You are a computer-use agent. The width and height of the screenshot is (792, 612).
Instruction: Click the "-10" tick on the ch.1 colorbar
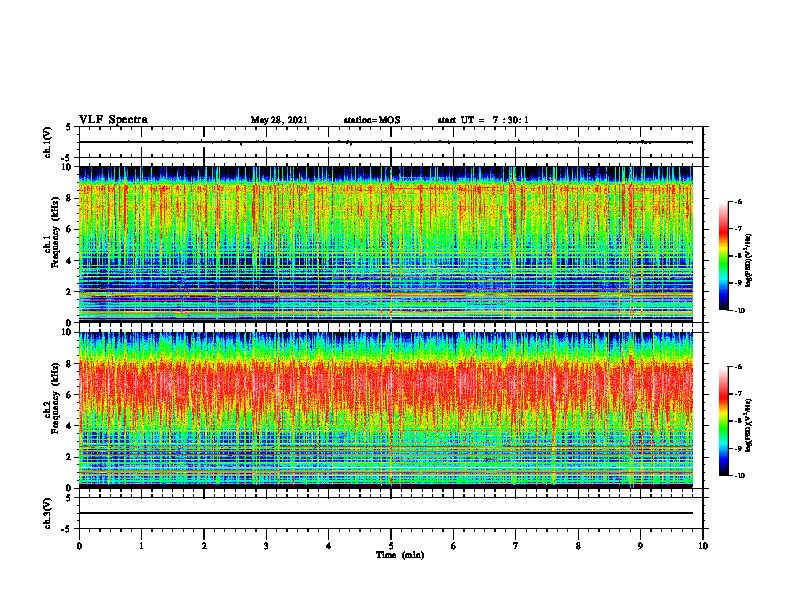point(739,311)
